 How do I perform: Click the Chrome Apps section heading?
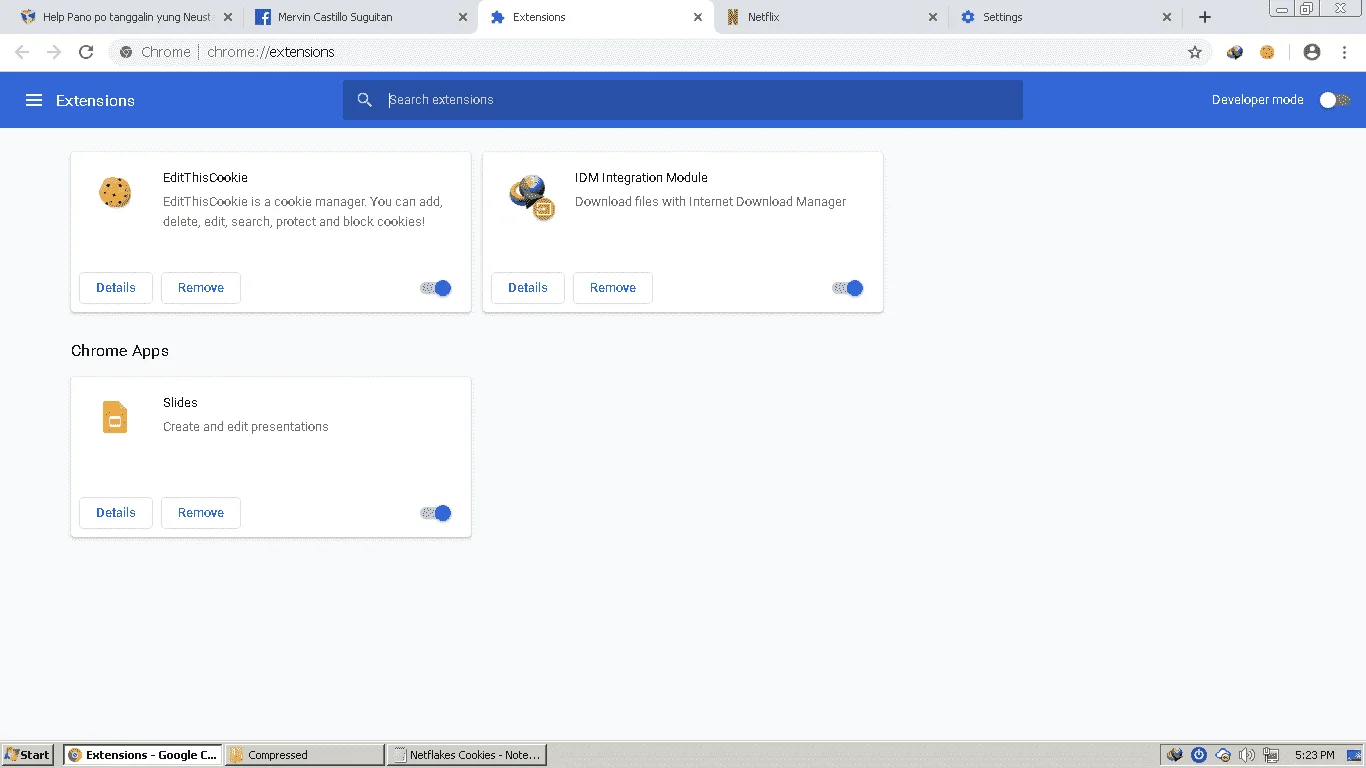pos(120,351)
